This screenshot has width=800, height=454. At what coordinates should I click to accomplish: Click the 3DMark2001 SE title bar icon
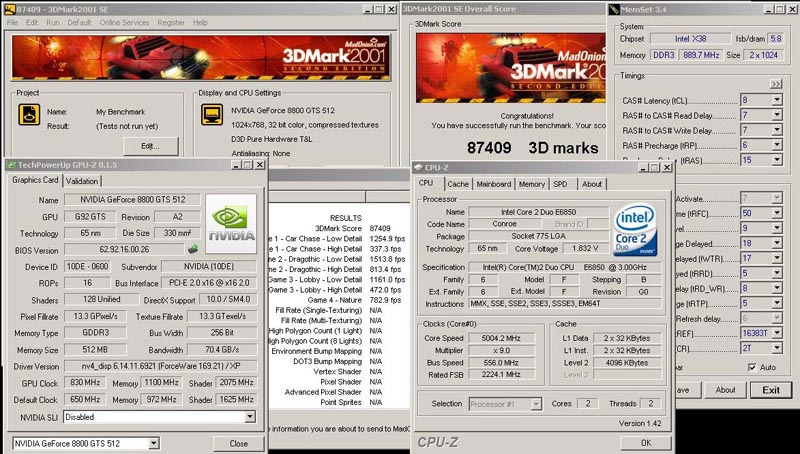click(9, 9)
